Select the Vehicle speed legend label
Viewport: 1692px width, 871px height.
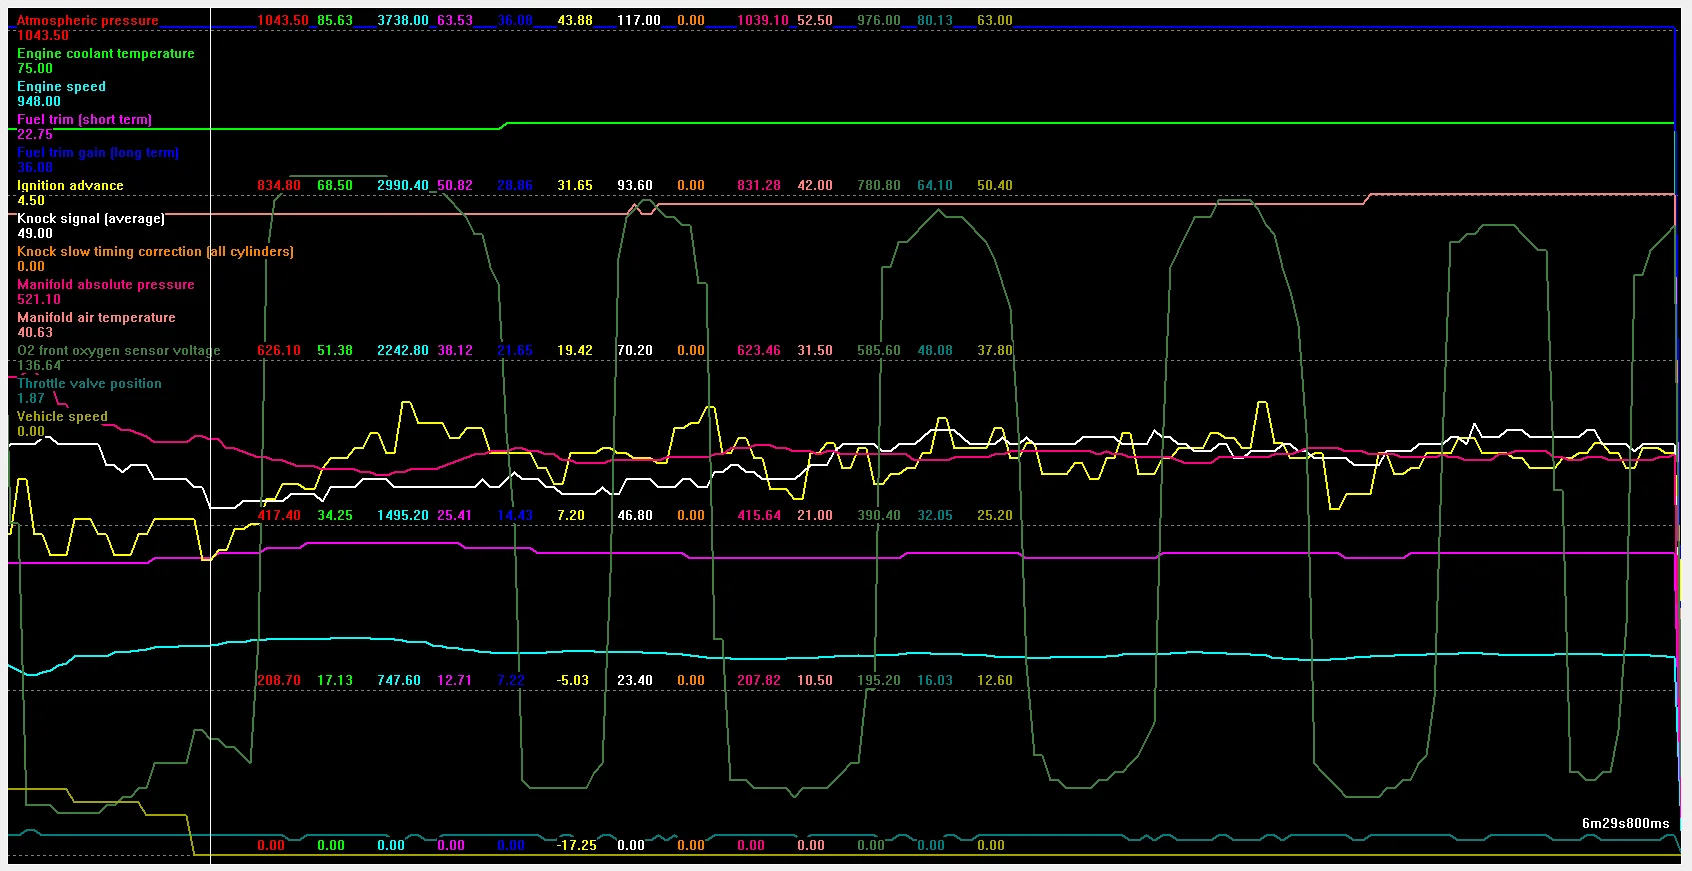(62, 416)
